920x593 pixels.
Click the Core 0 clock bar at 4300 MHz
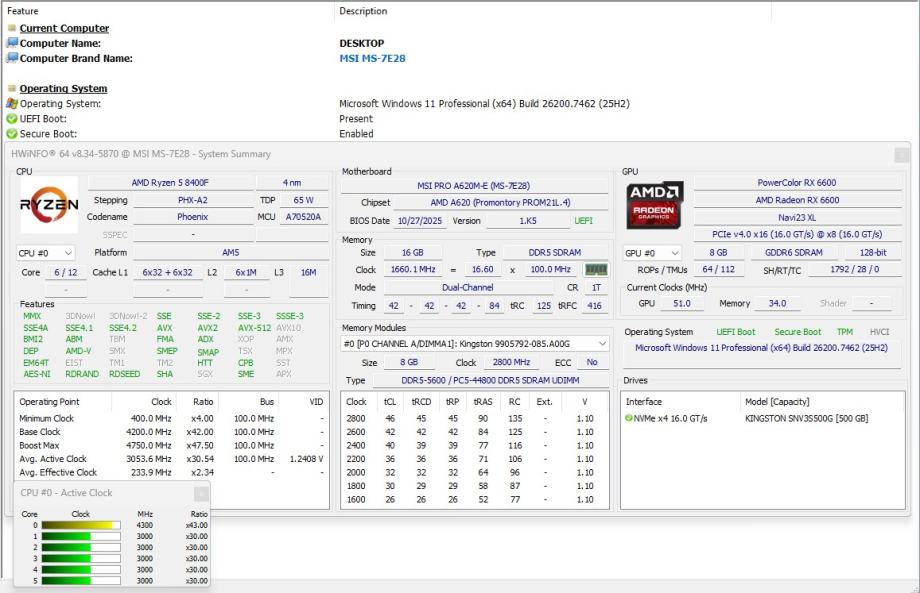[x=81, y=525]
